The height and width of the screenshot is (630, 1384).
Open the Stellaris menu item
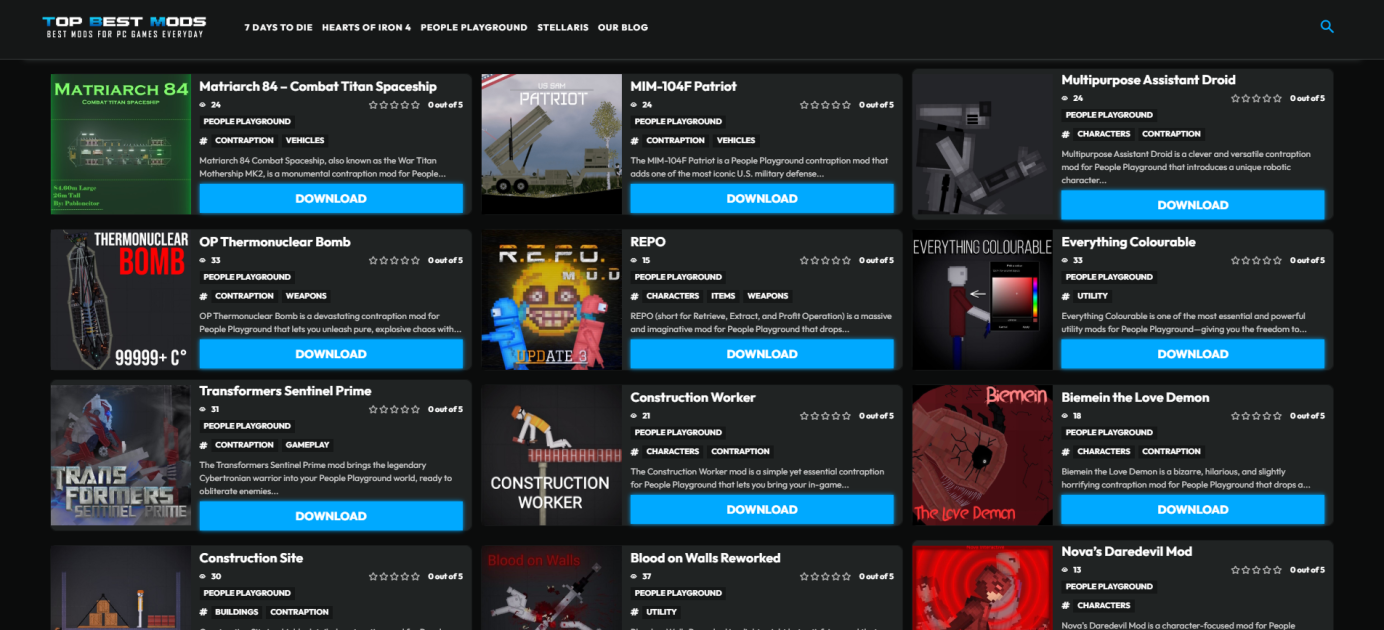(562, 28)
